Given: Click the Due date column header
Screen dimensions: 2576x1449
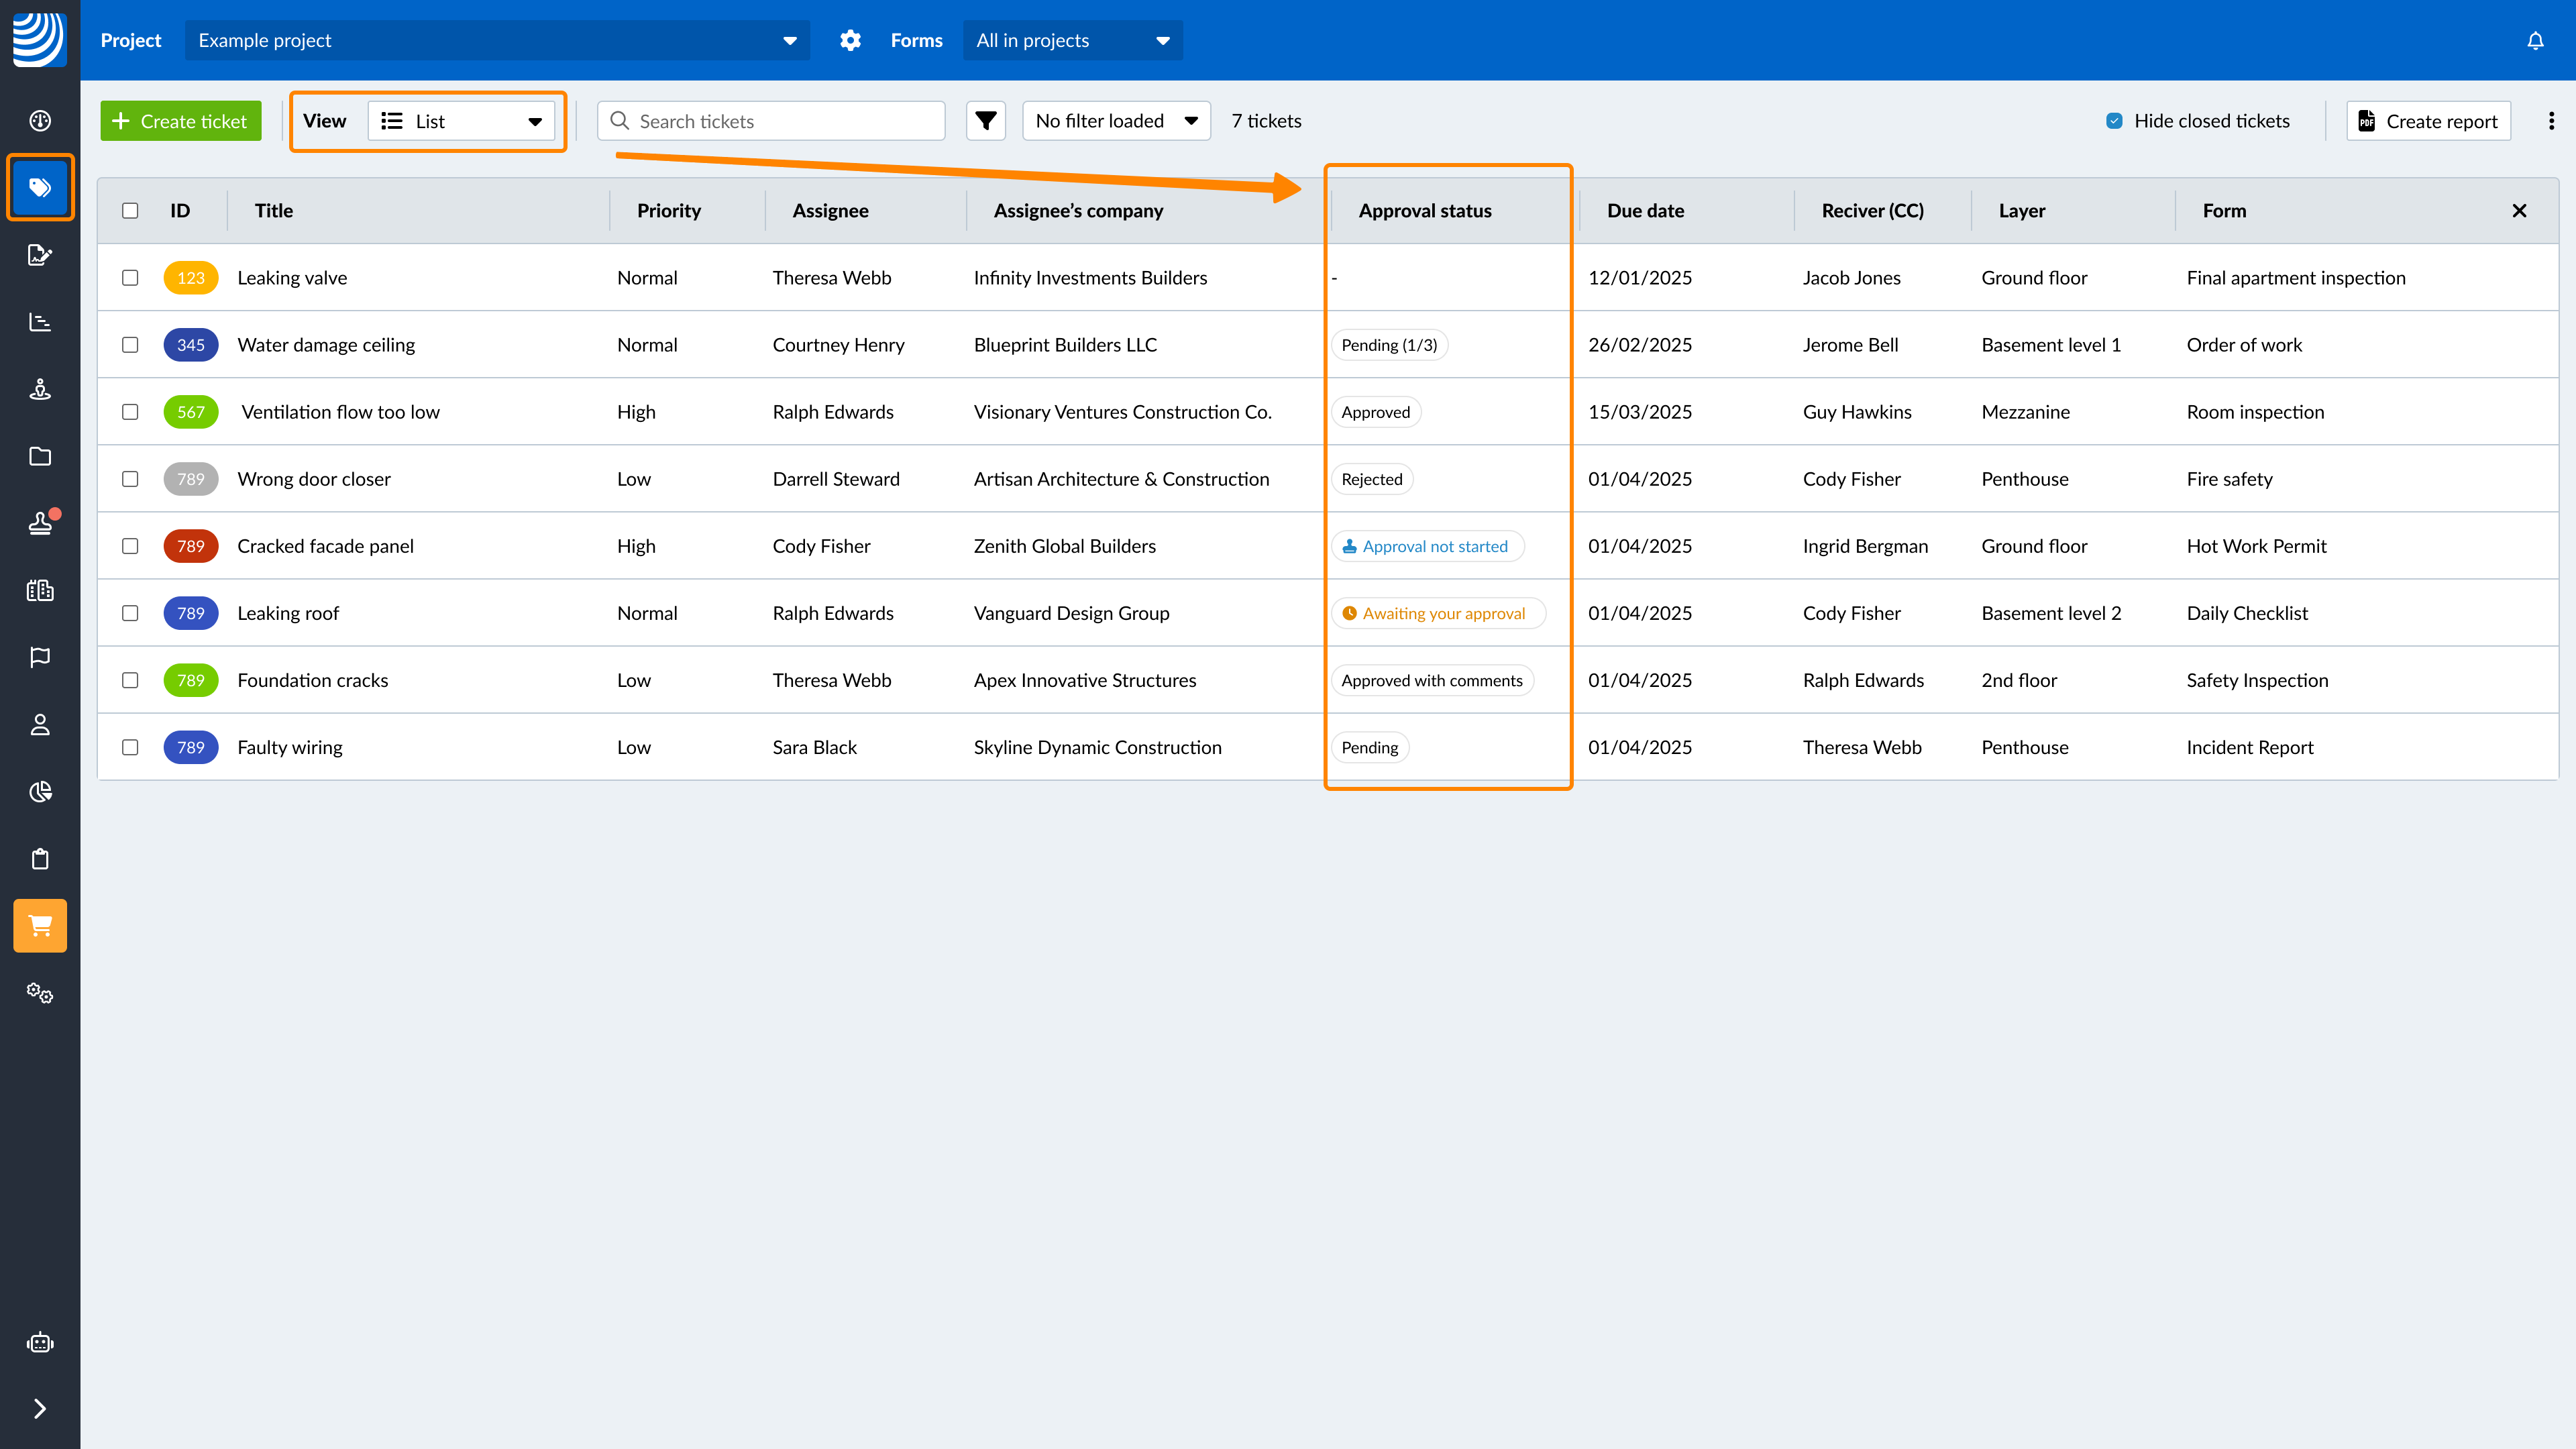Looking at the screenshot, I should [1645, 211].
